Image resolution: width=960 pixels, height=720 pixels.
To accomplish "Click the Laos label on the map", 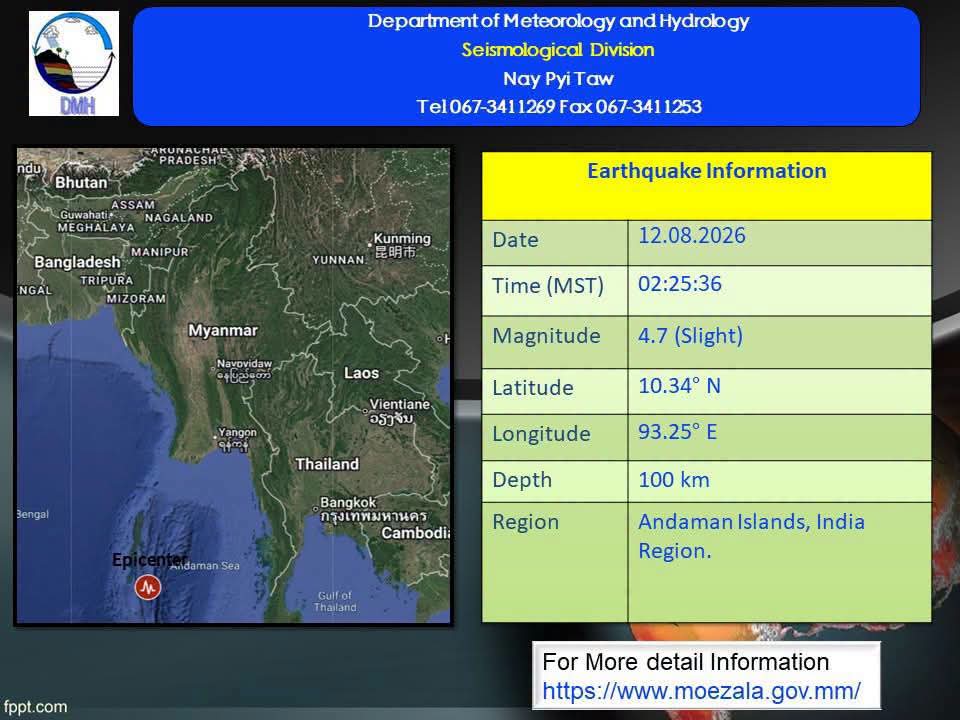I will (x=361, y=373).
